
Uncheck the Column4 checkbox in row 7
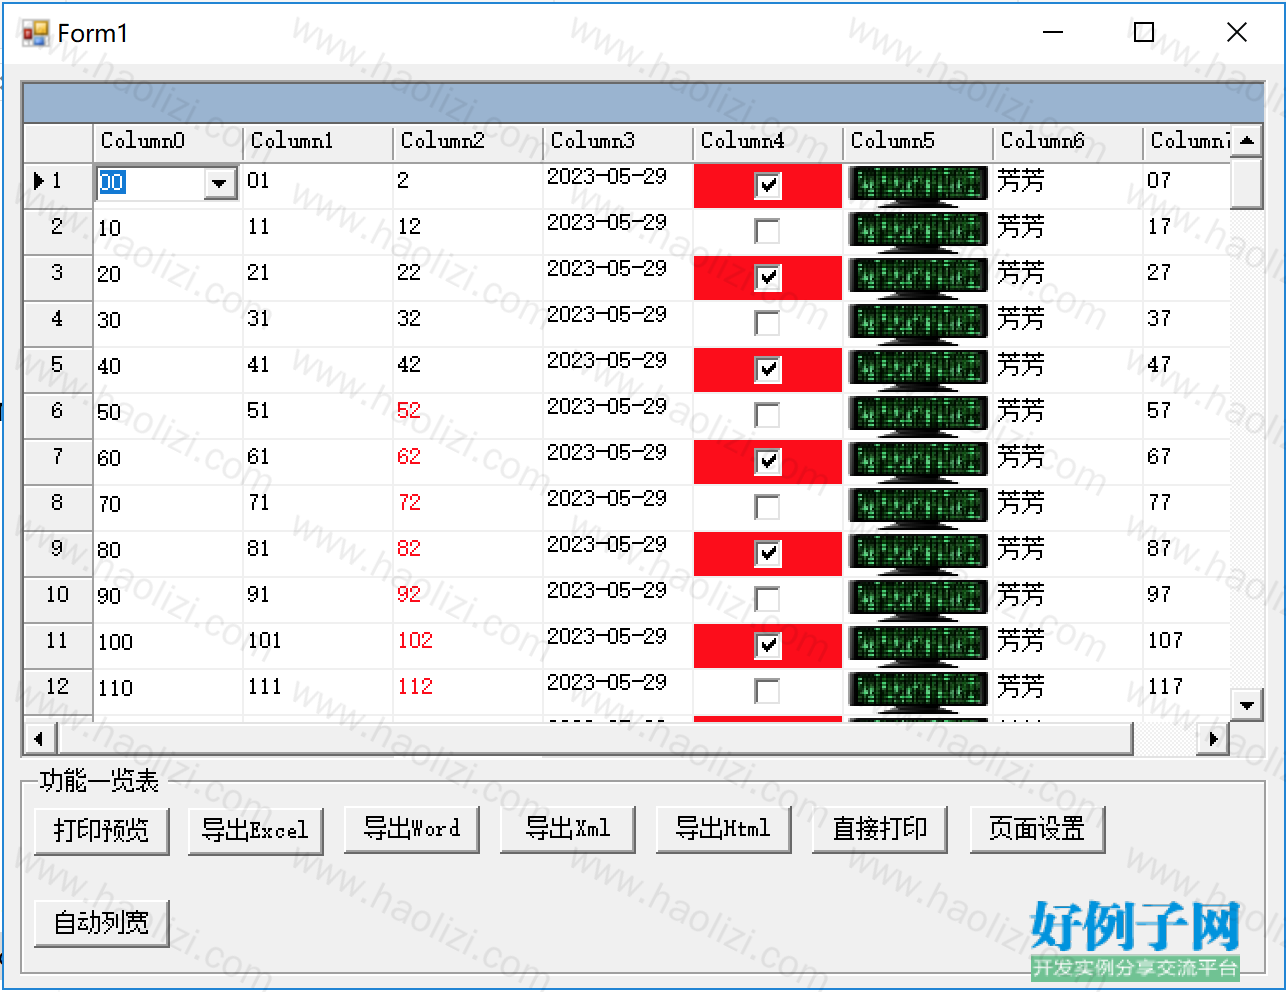(x=767, y=461)
